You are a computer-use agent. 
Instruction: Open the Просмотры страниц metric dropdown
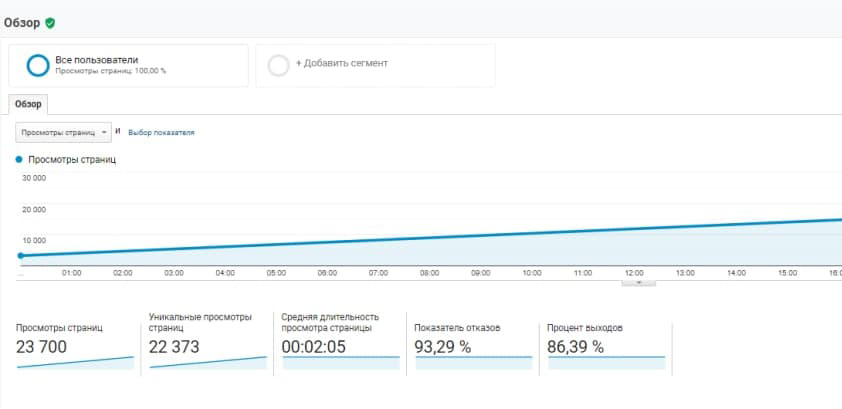(x=63, y=132)
